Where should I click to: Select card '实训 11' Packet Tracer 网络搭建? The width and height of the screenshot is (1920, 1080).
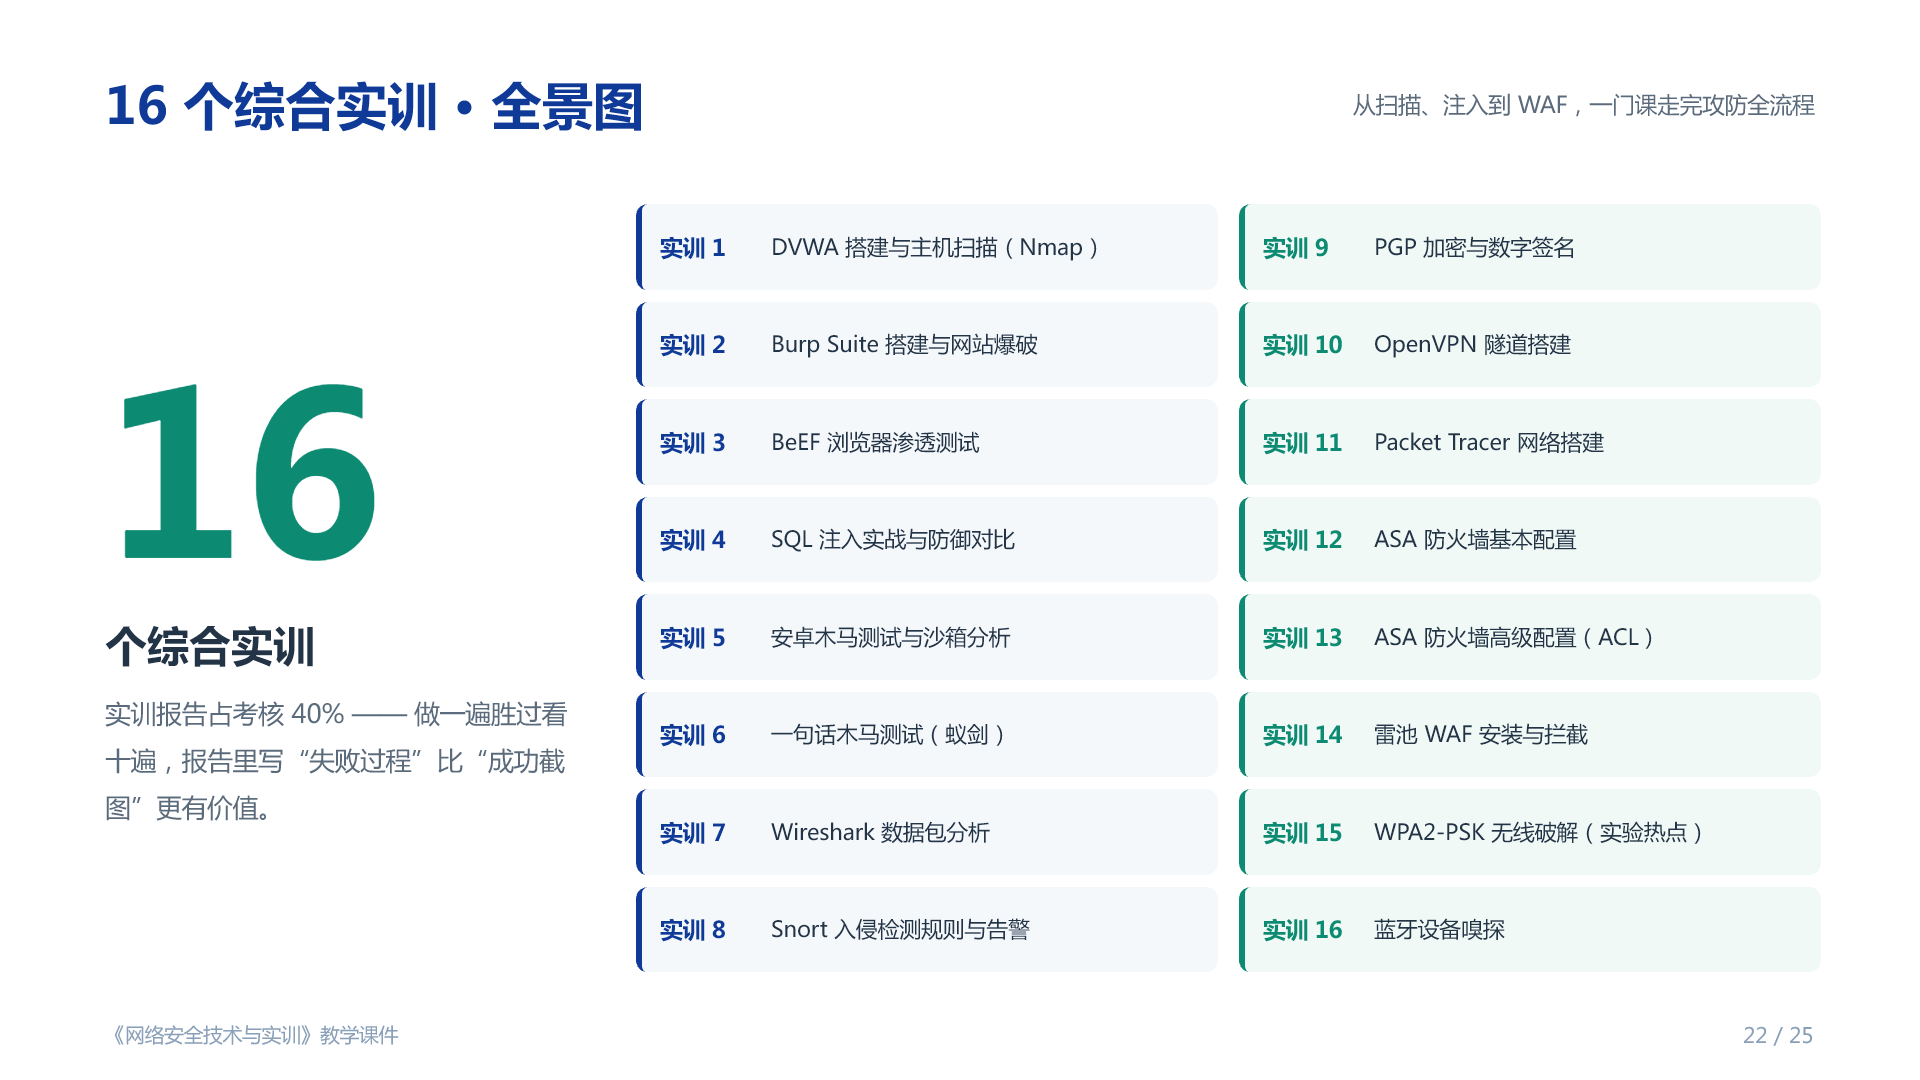[x=1530, y=442]
